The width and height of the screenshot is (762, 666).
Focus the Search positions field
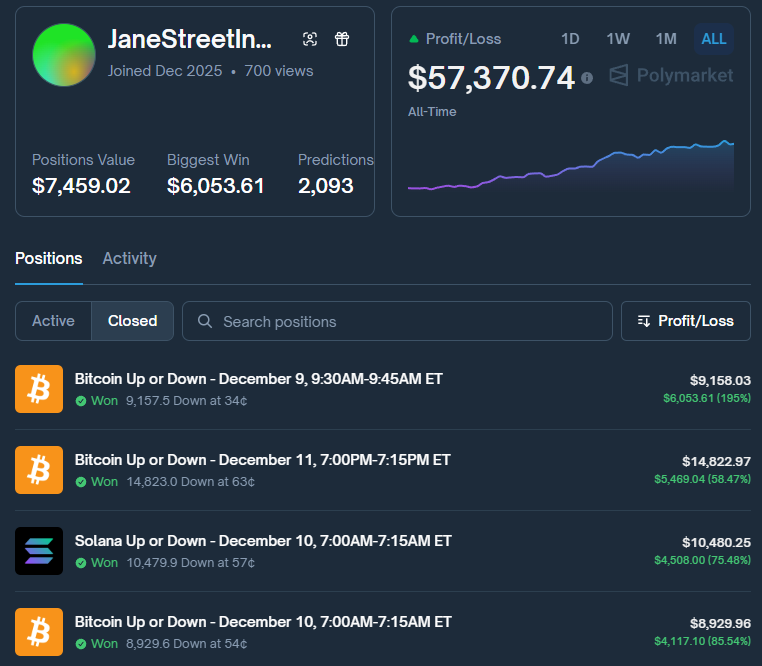click(x=397, y=321)
